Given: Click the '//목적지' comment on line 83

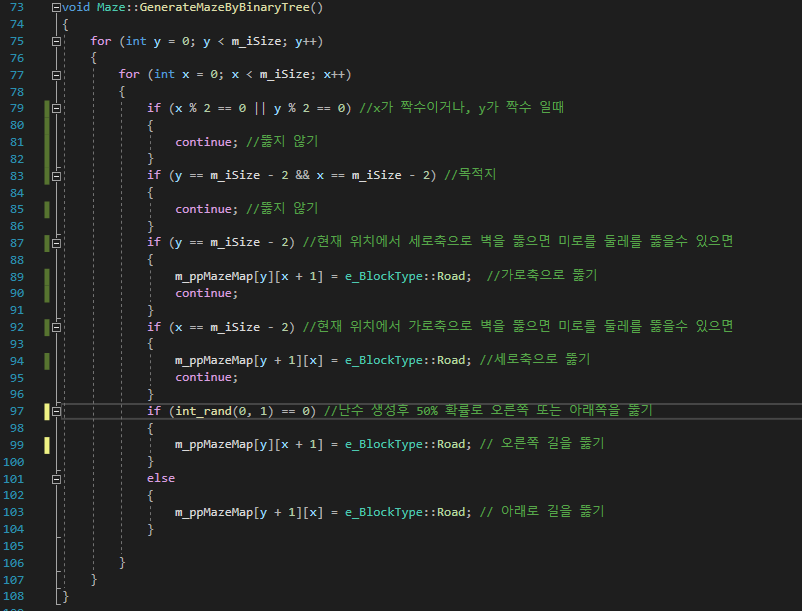Looking at the screenshot, I should tap(470, 175).
